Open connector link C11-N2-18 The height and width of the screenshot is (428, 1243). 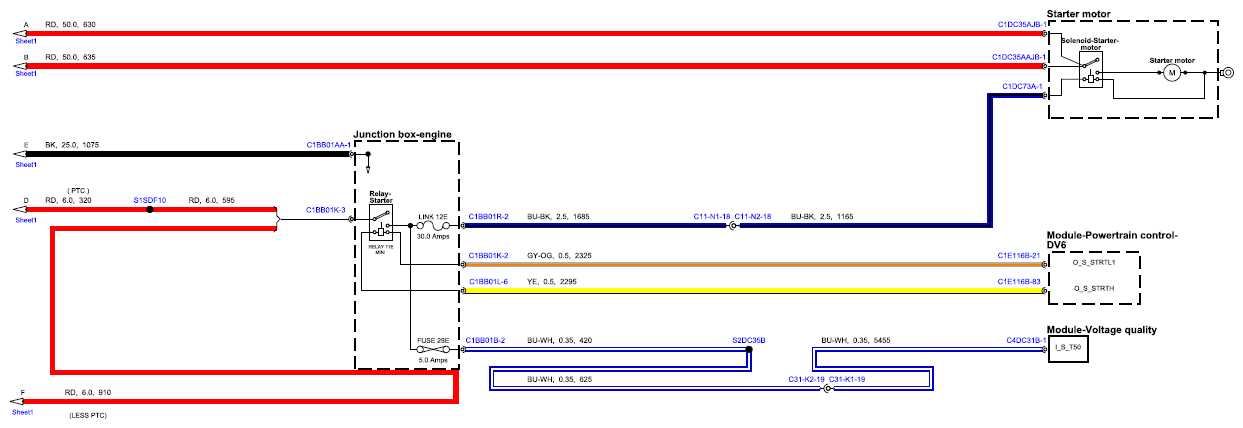(753, 216)
